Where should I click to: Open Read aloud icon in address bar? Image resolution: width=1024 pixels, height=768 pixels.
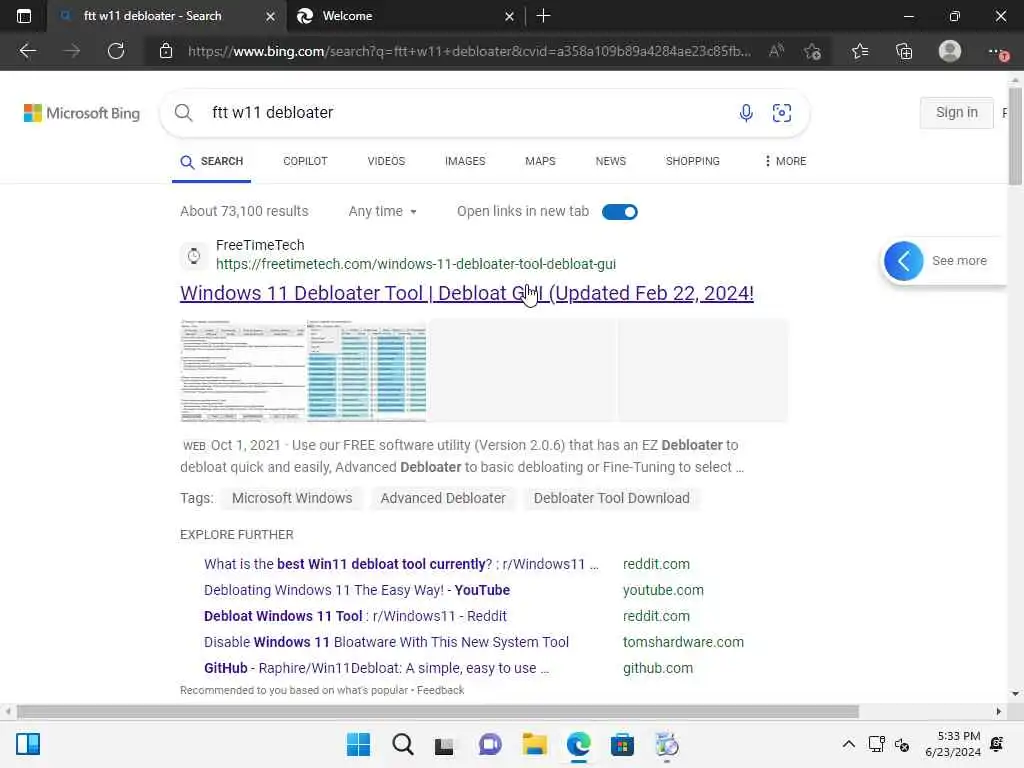776,51
